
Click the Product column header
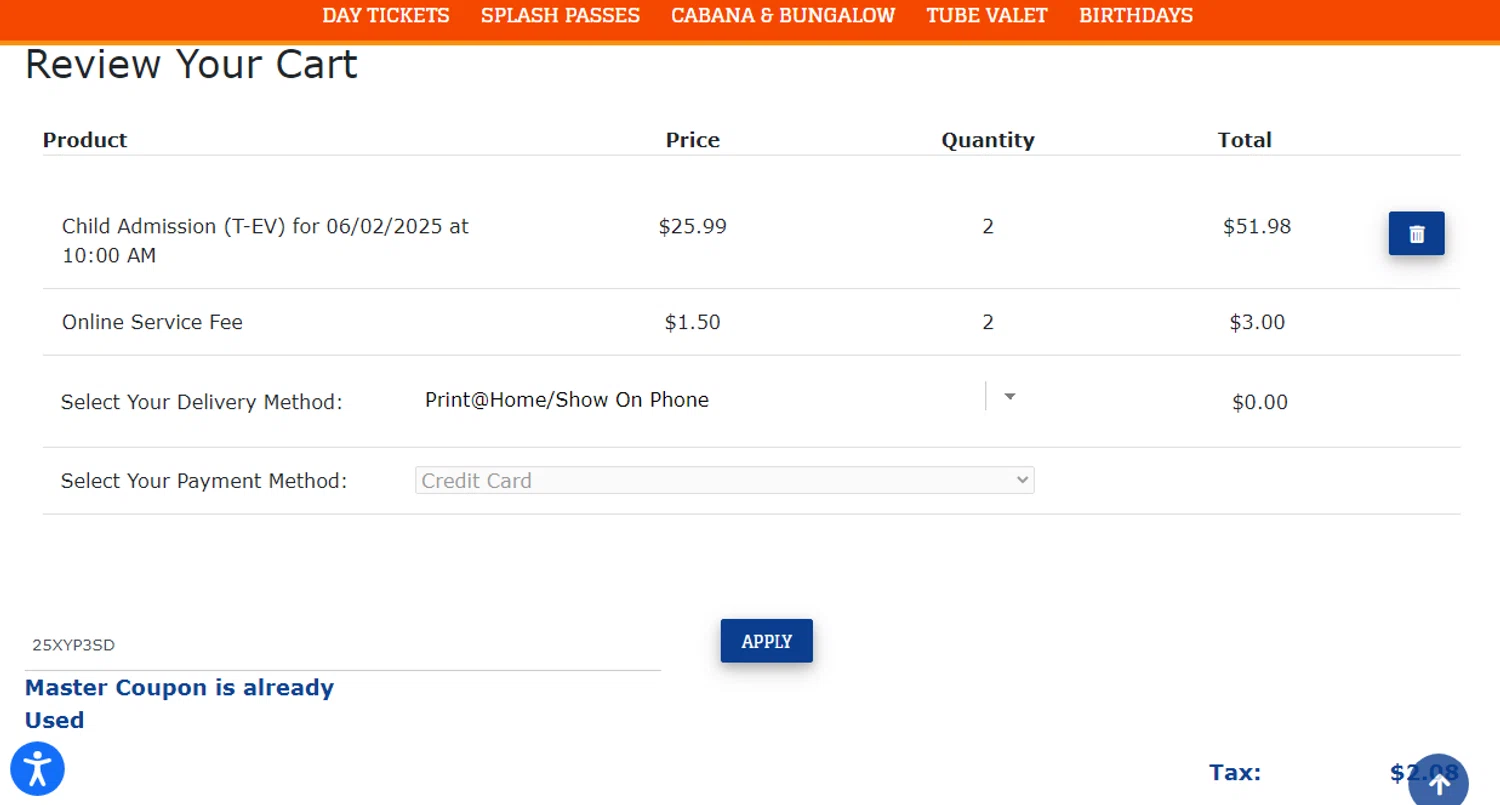[x=85, y=140]
